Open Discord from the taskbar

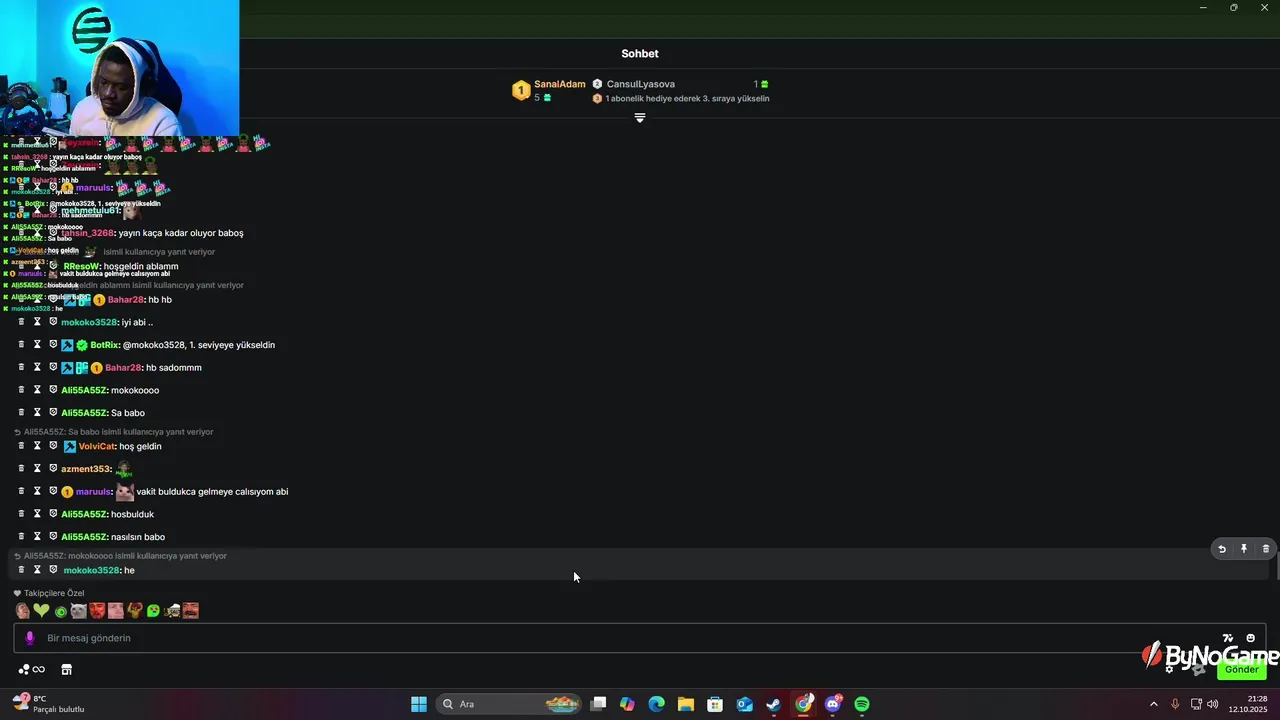pyautogui.click(x=833, y=704)
